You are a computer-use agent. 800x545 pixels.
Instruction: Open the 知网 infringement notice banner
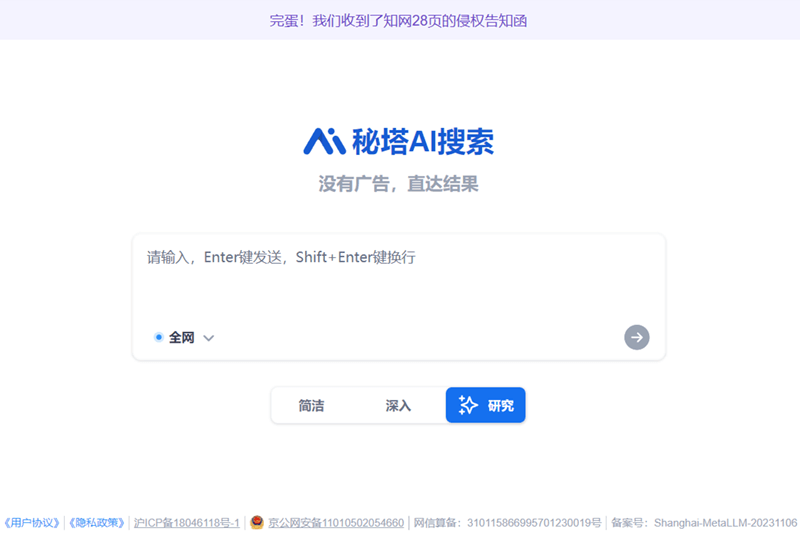398,21
